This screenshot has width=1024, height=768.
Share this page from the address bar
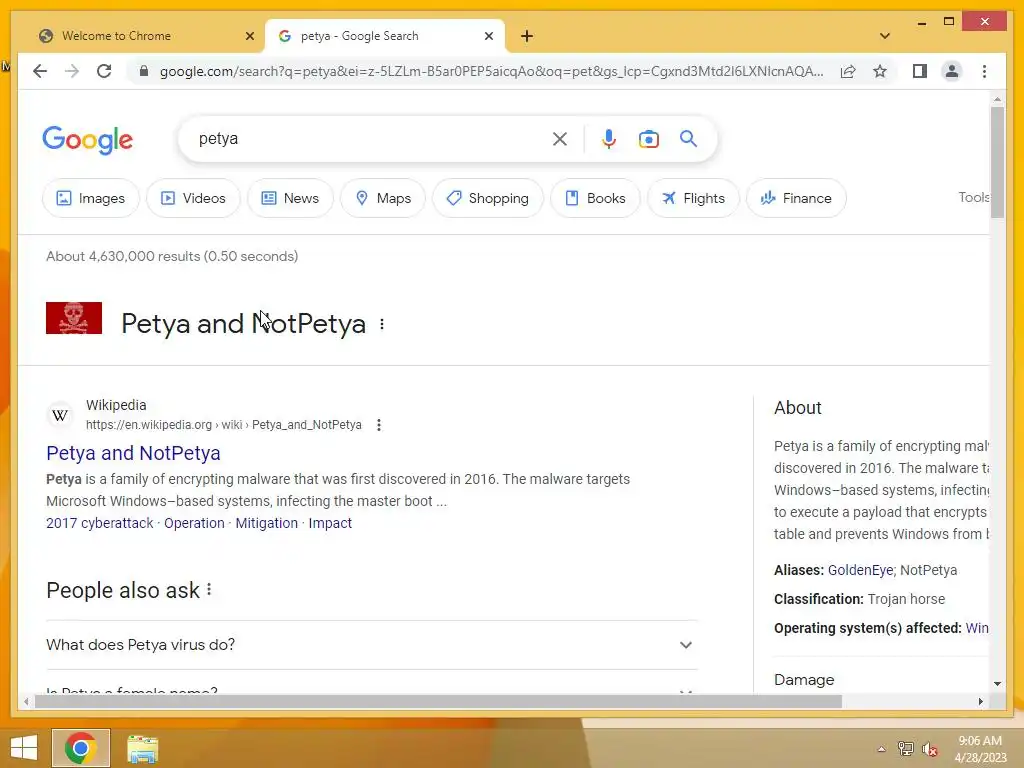[848, 71]
